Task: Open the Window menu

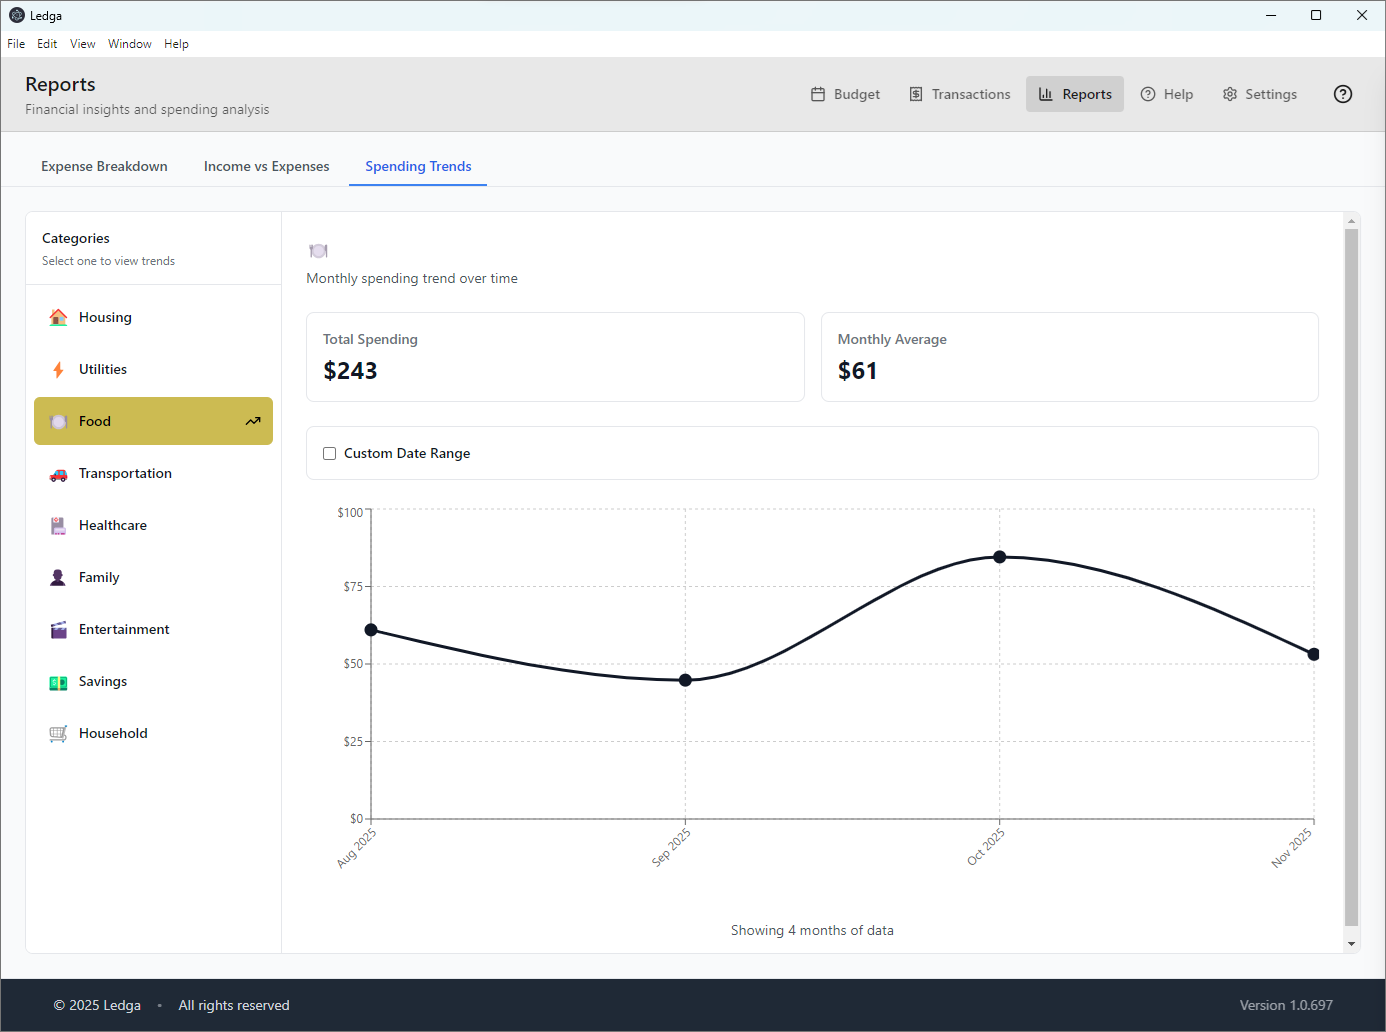Action: click(130, 43)
